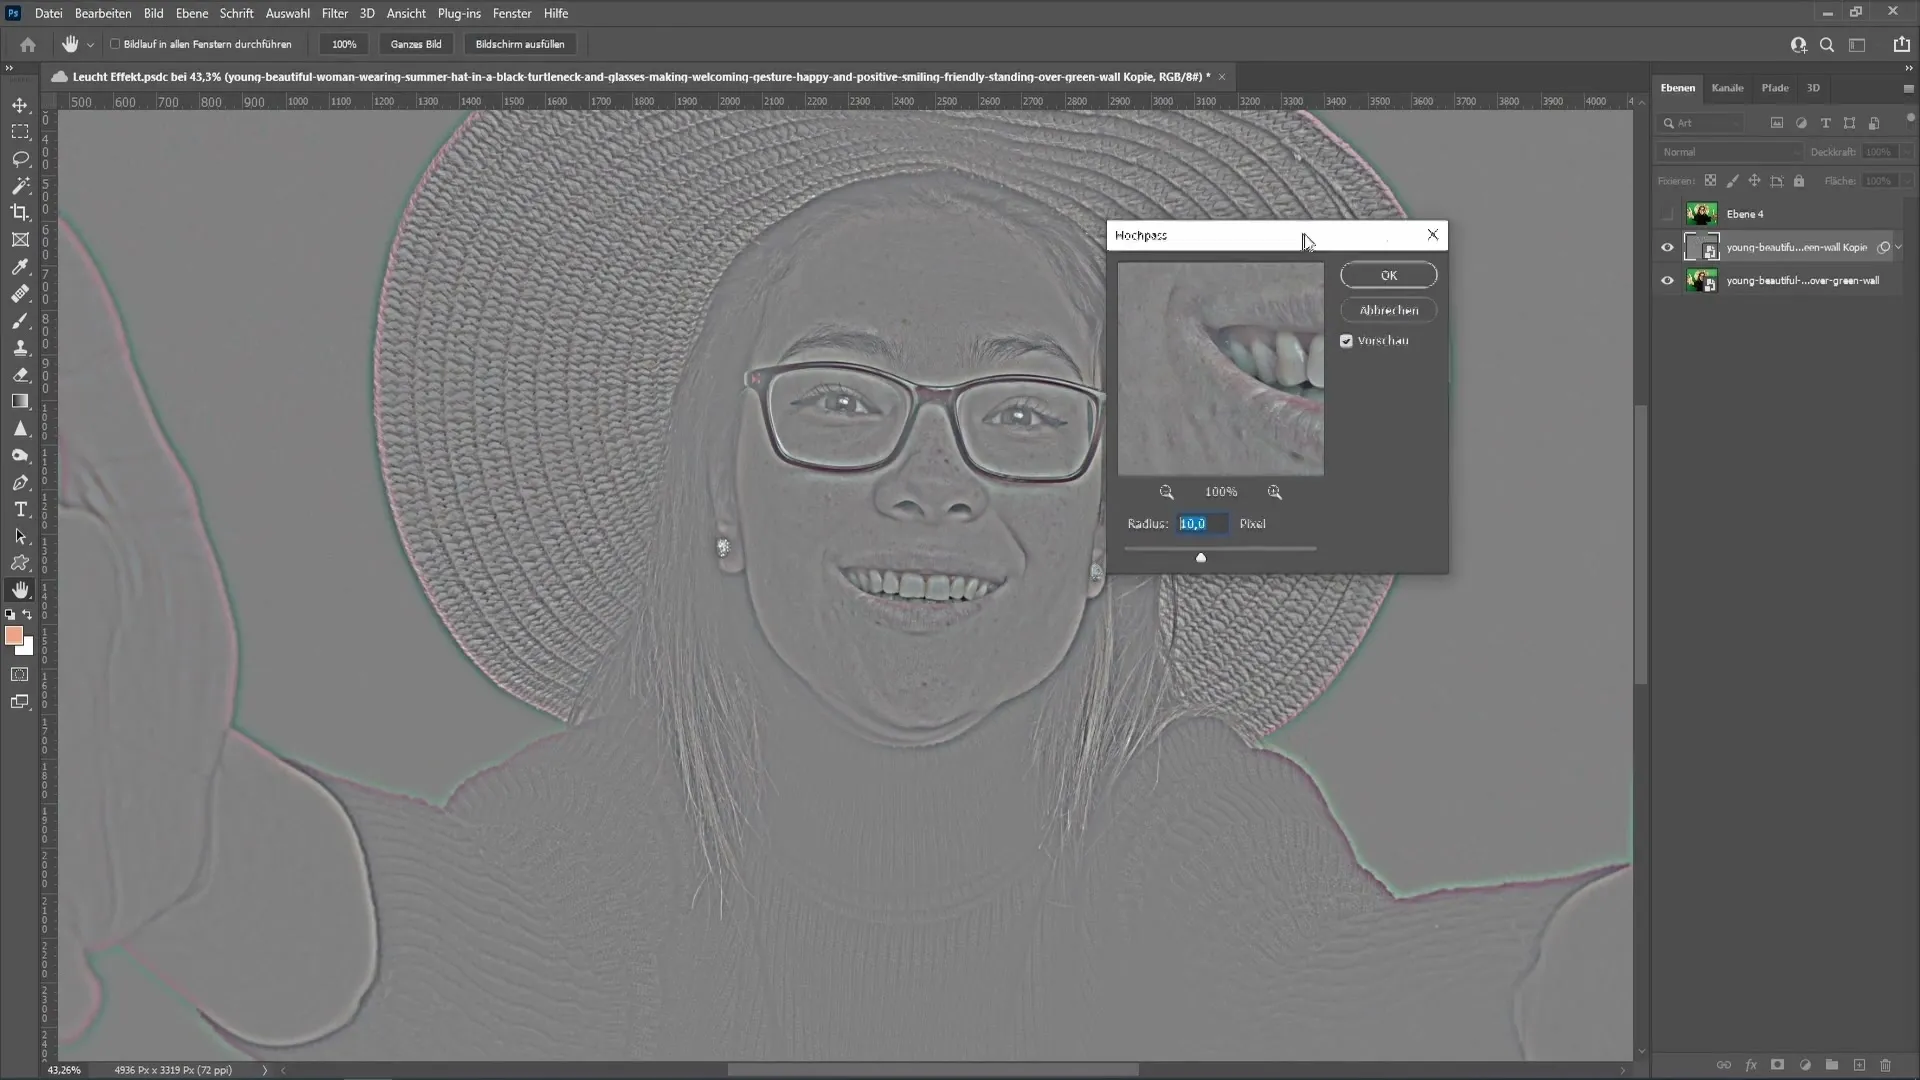Viewport: 1920px width, 1080px height.
Task: Select the Crop tool
Action: pos(20,212)
